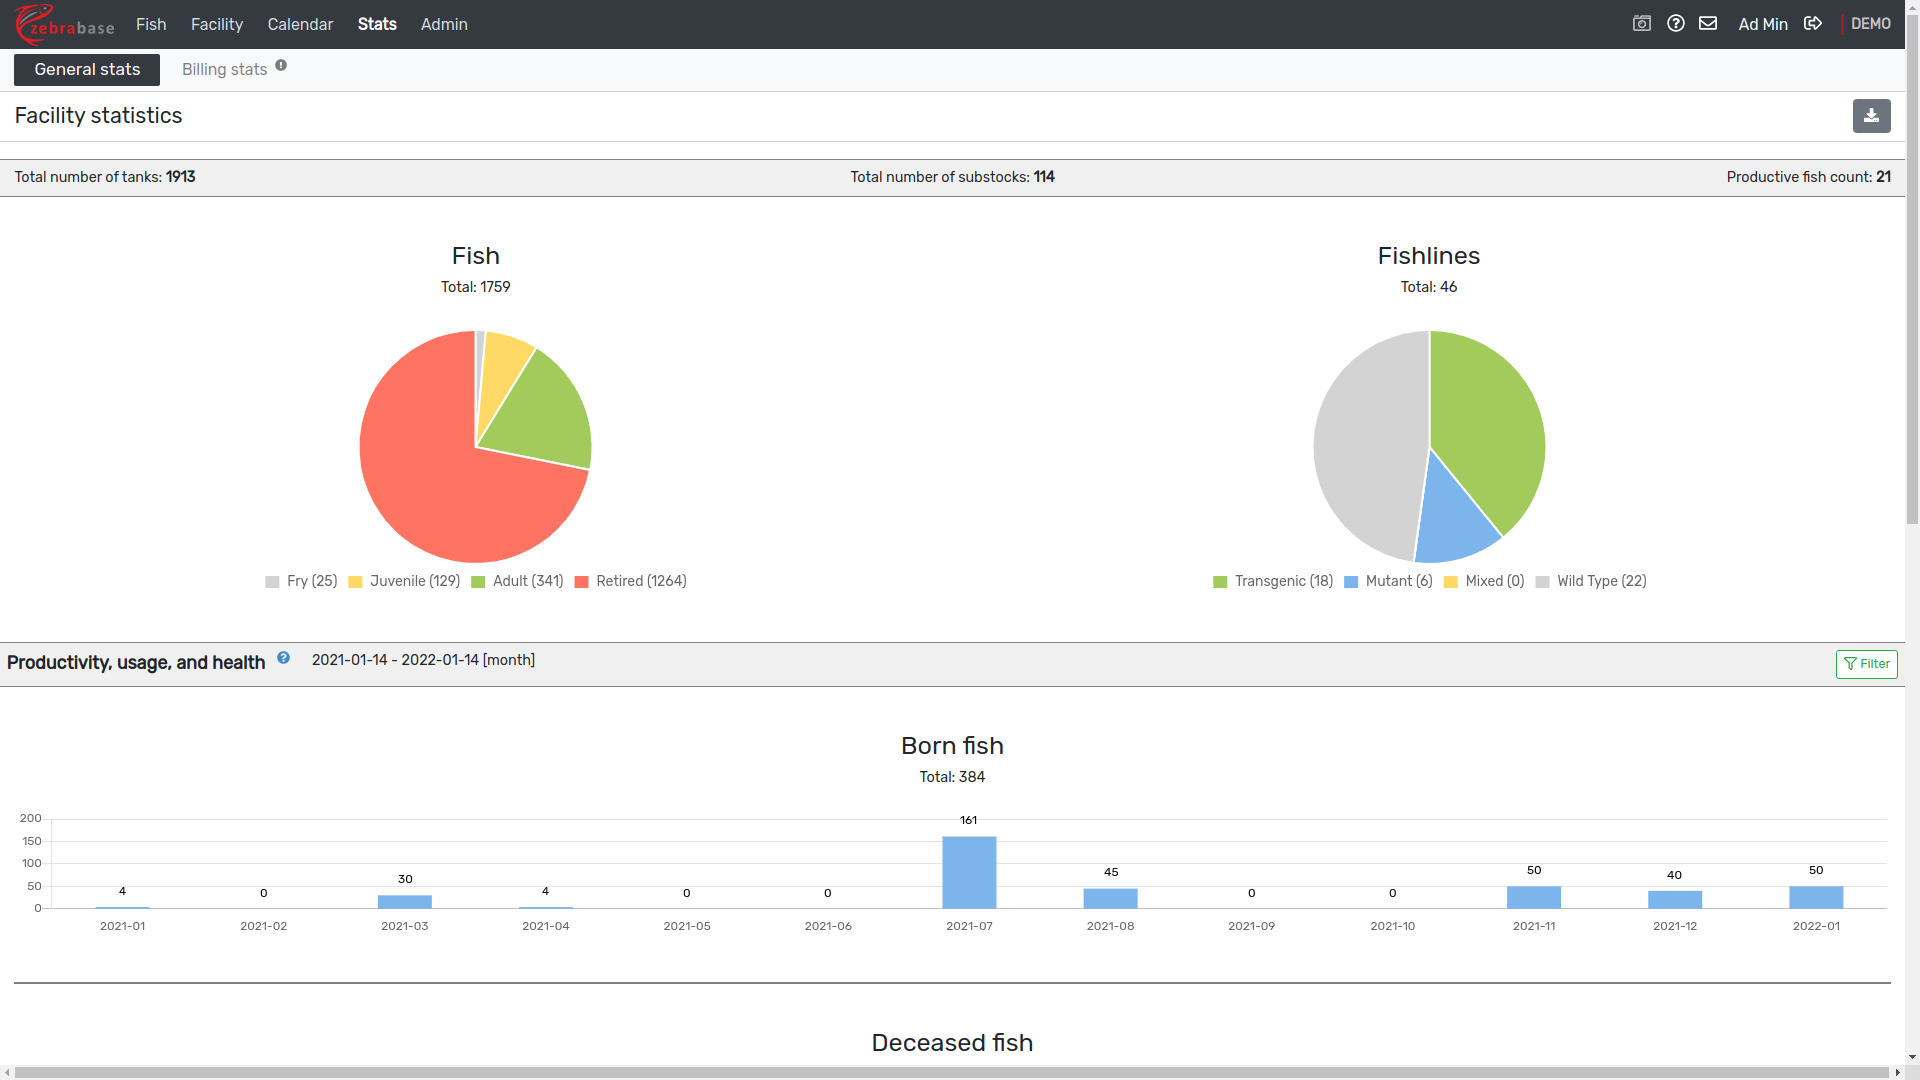Click the Mutant blue legend swatch

pos(1351,582)
